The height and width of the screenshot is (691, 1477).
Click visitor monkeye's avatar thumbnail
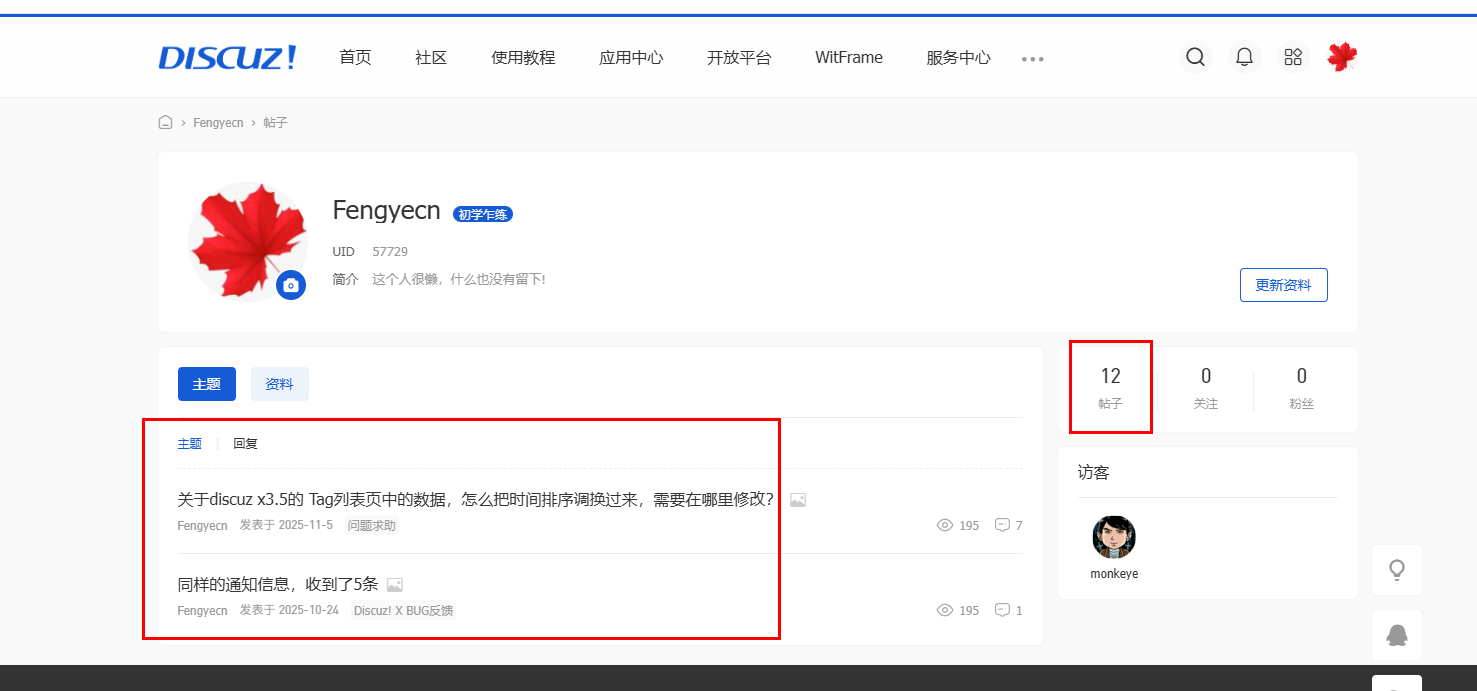click(1114, 537)
